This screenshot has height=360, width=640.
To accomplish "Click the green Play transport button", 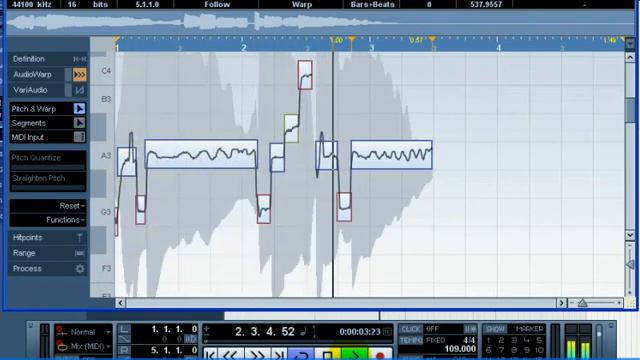I will (x=354, y=355).
